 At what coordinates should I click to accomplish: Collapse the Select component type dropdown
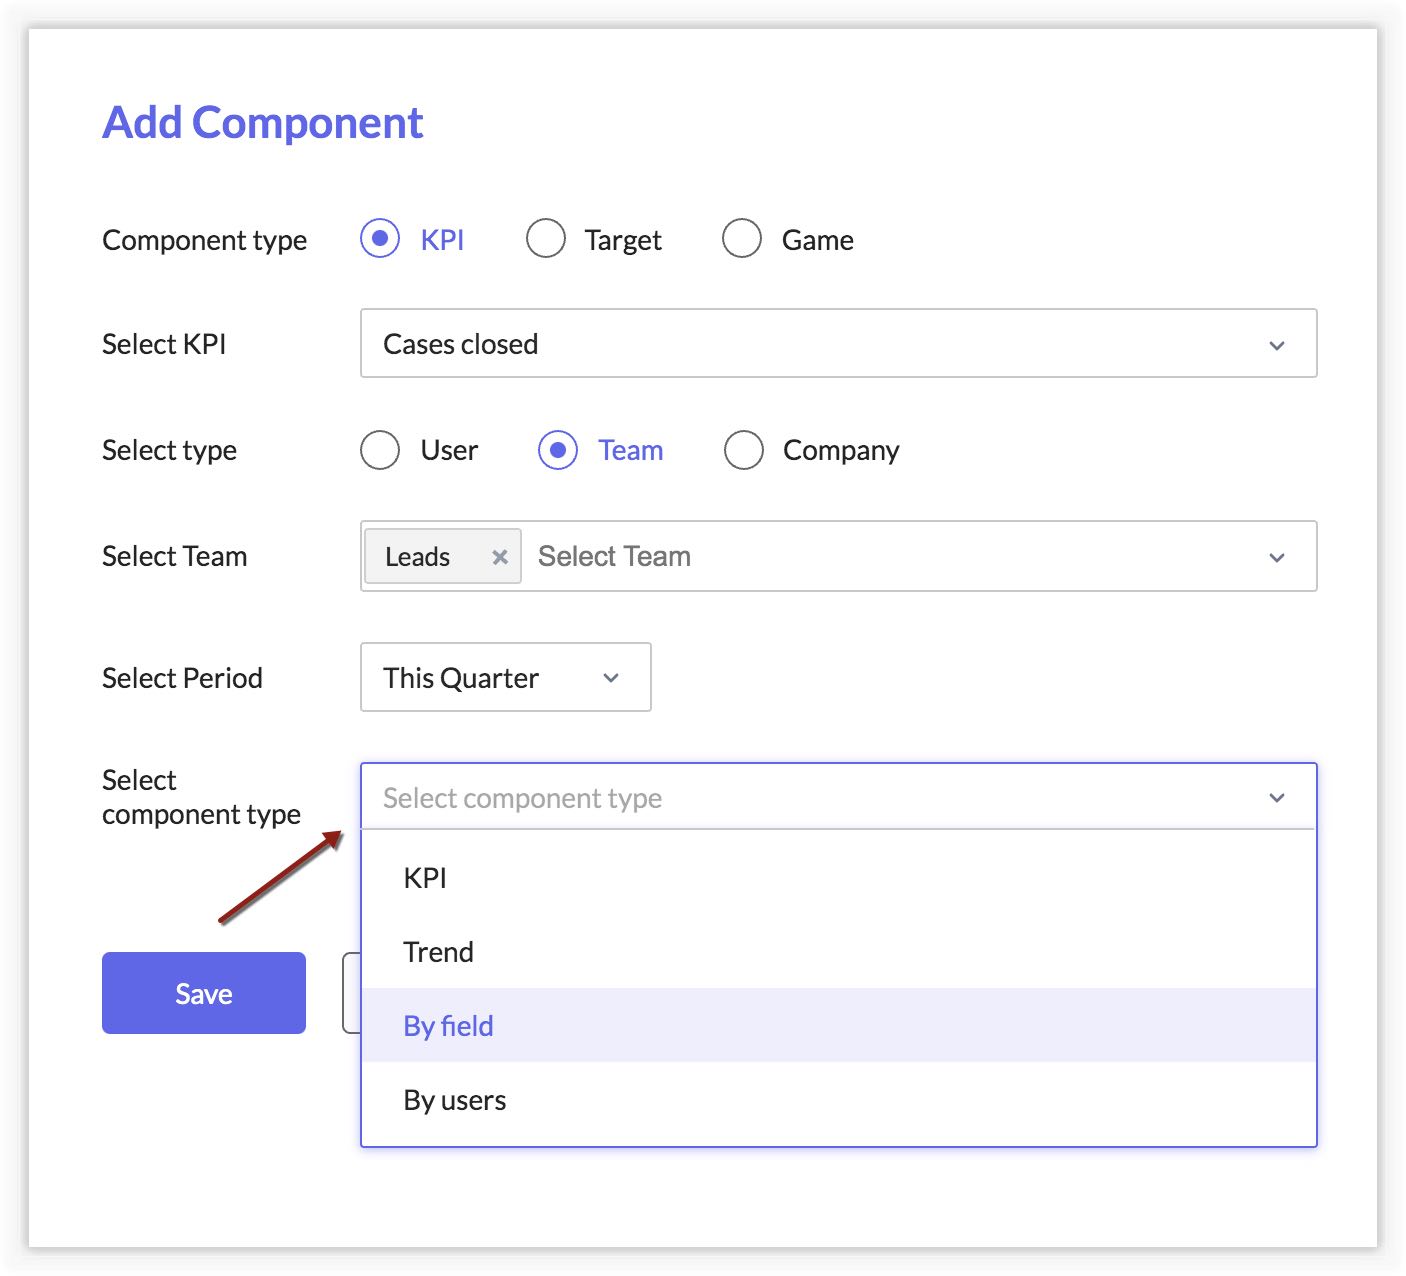[1277, 798]
